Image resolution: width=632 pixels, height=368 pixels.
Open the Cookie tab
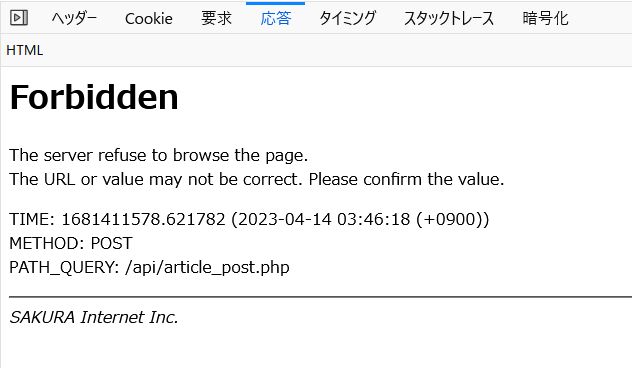(149, 19)
